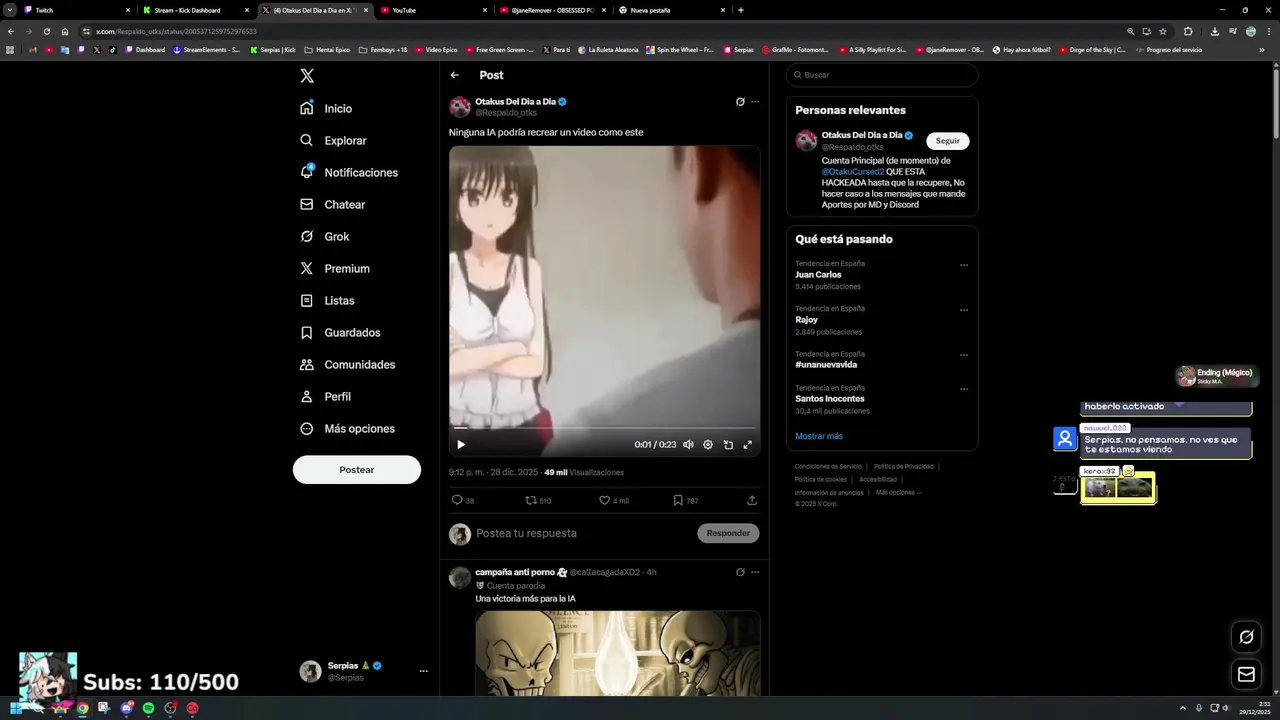Switch to Twitch browser tab
The image size is (1280, 720).
[78, 10]
